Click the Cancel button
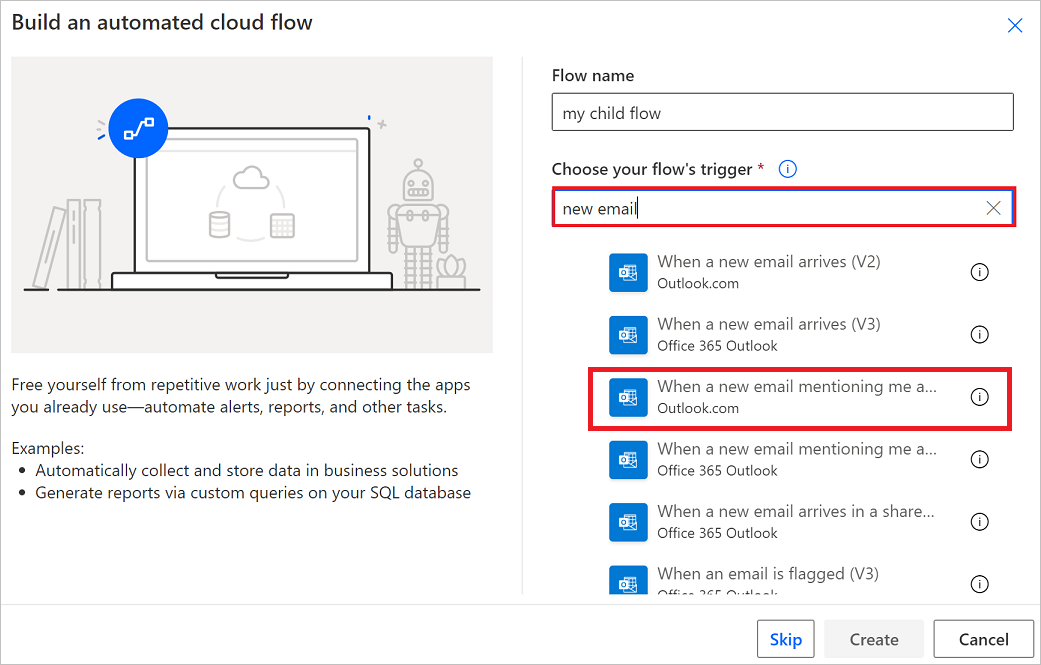 point(983,638)
